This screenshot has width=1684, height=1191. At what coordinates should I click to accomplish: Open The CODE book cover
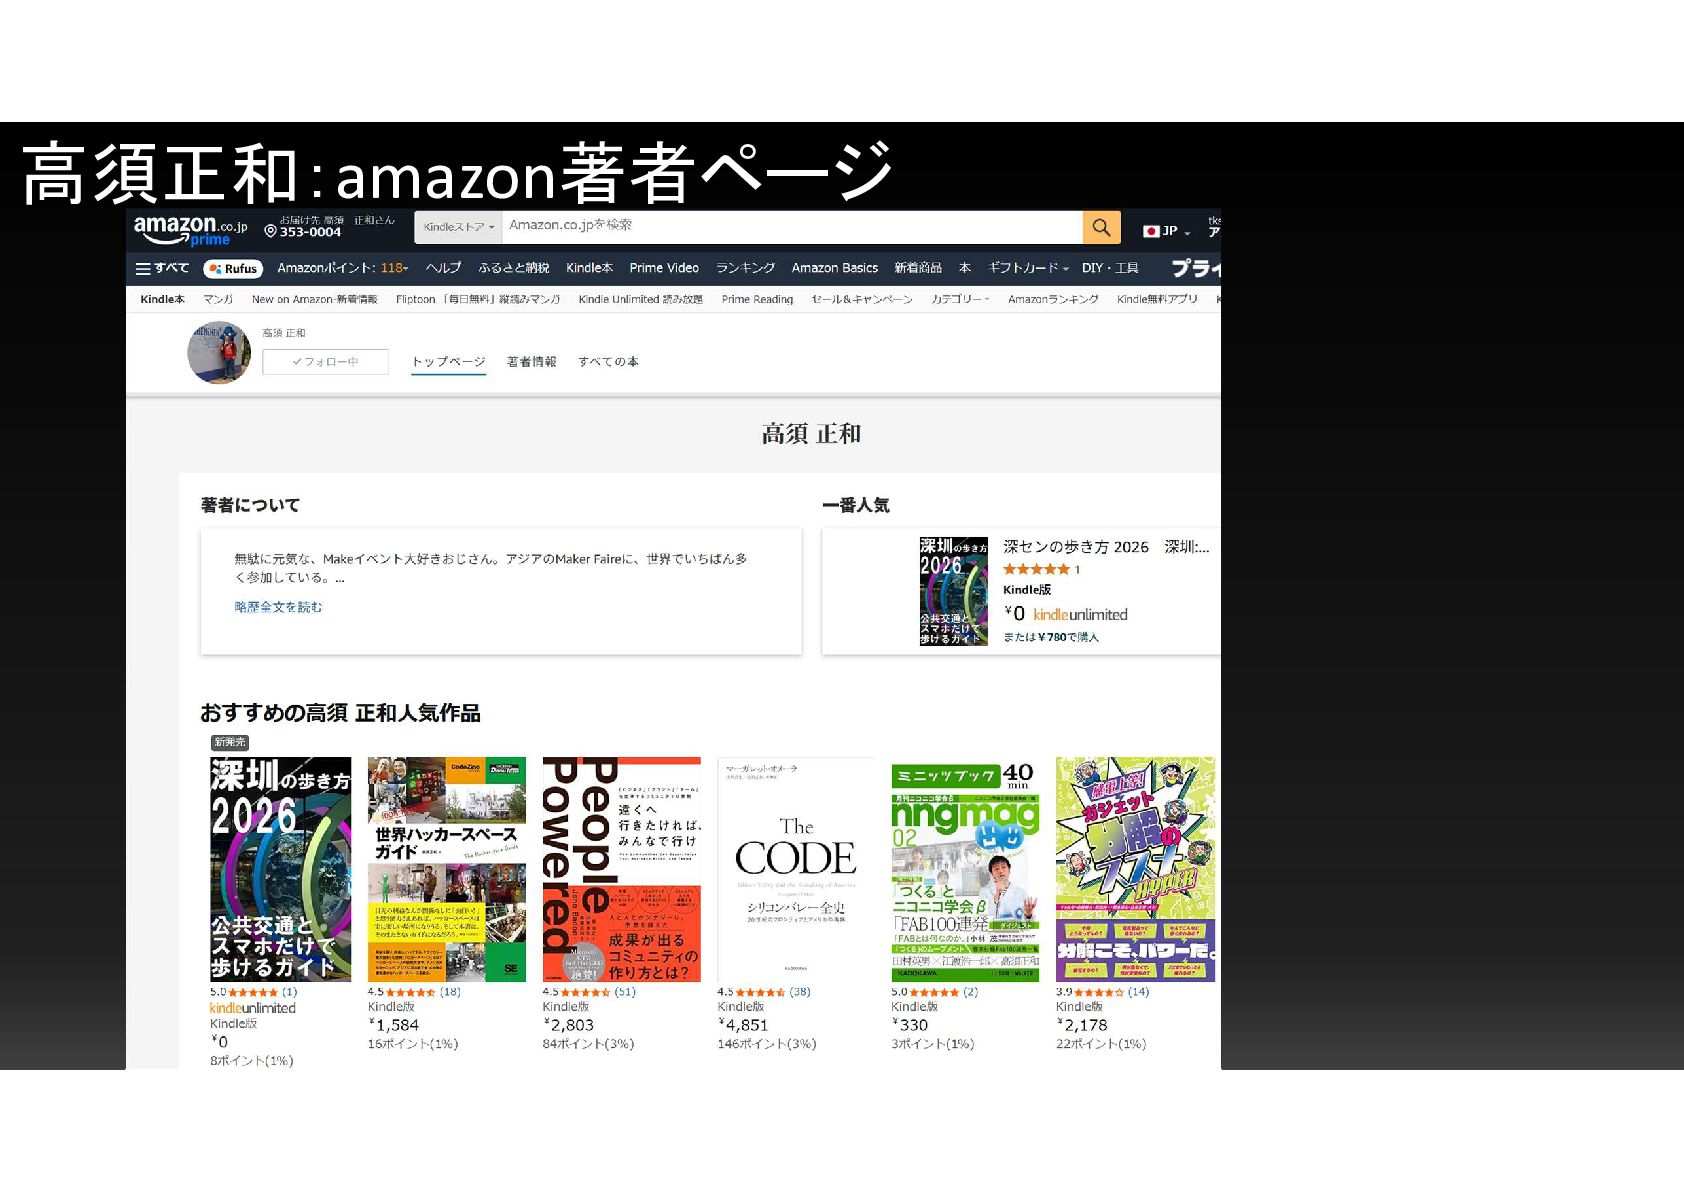point(796,869)
